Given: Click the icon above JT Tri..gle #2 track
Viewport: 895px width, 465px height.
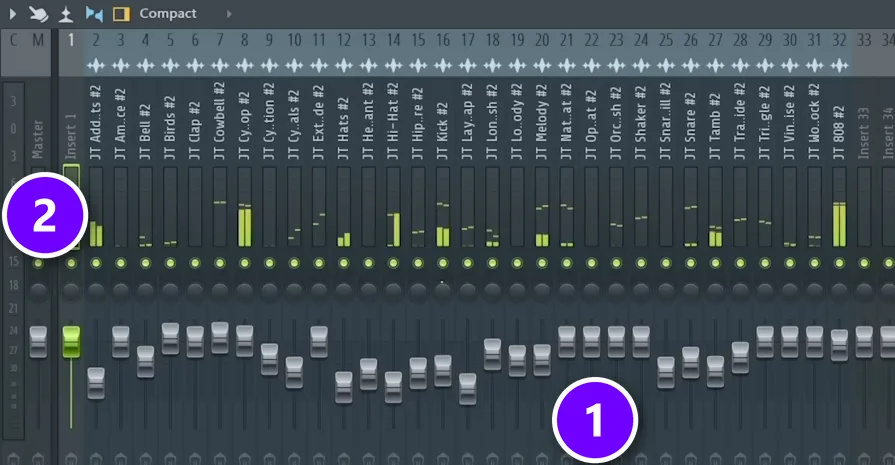Looking at the screenshot, I should (x=765, y=66).
